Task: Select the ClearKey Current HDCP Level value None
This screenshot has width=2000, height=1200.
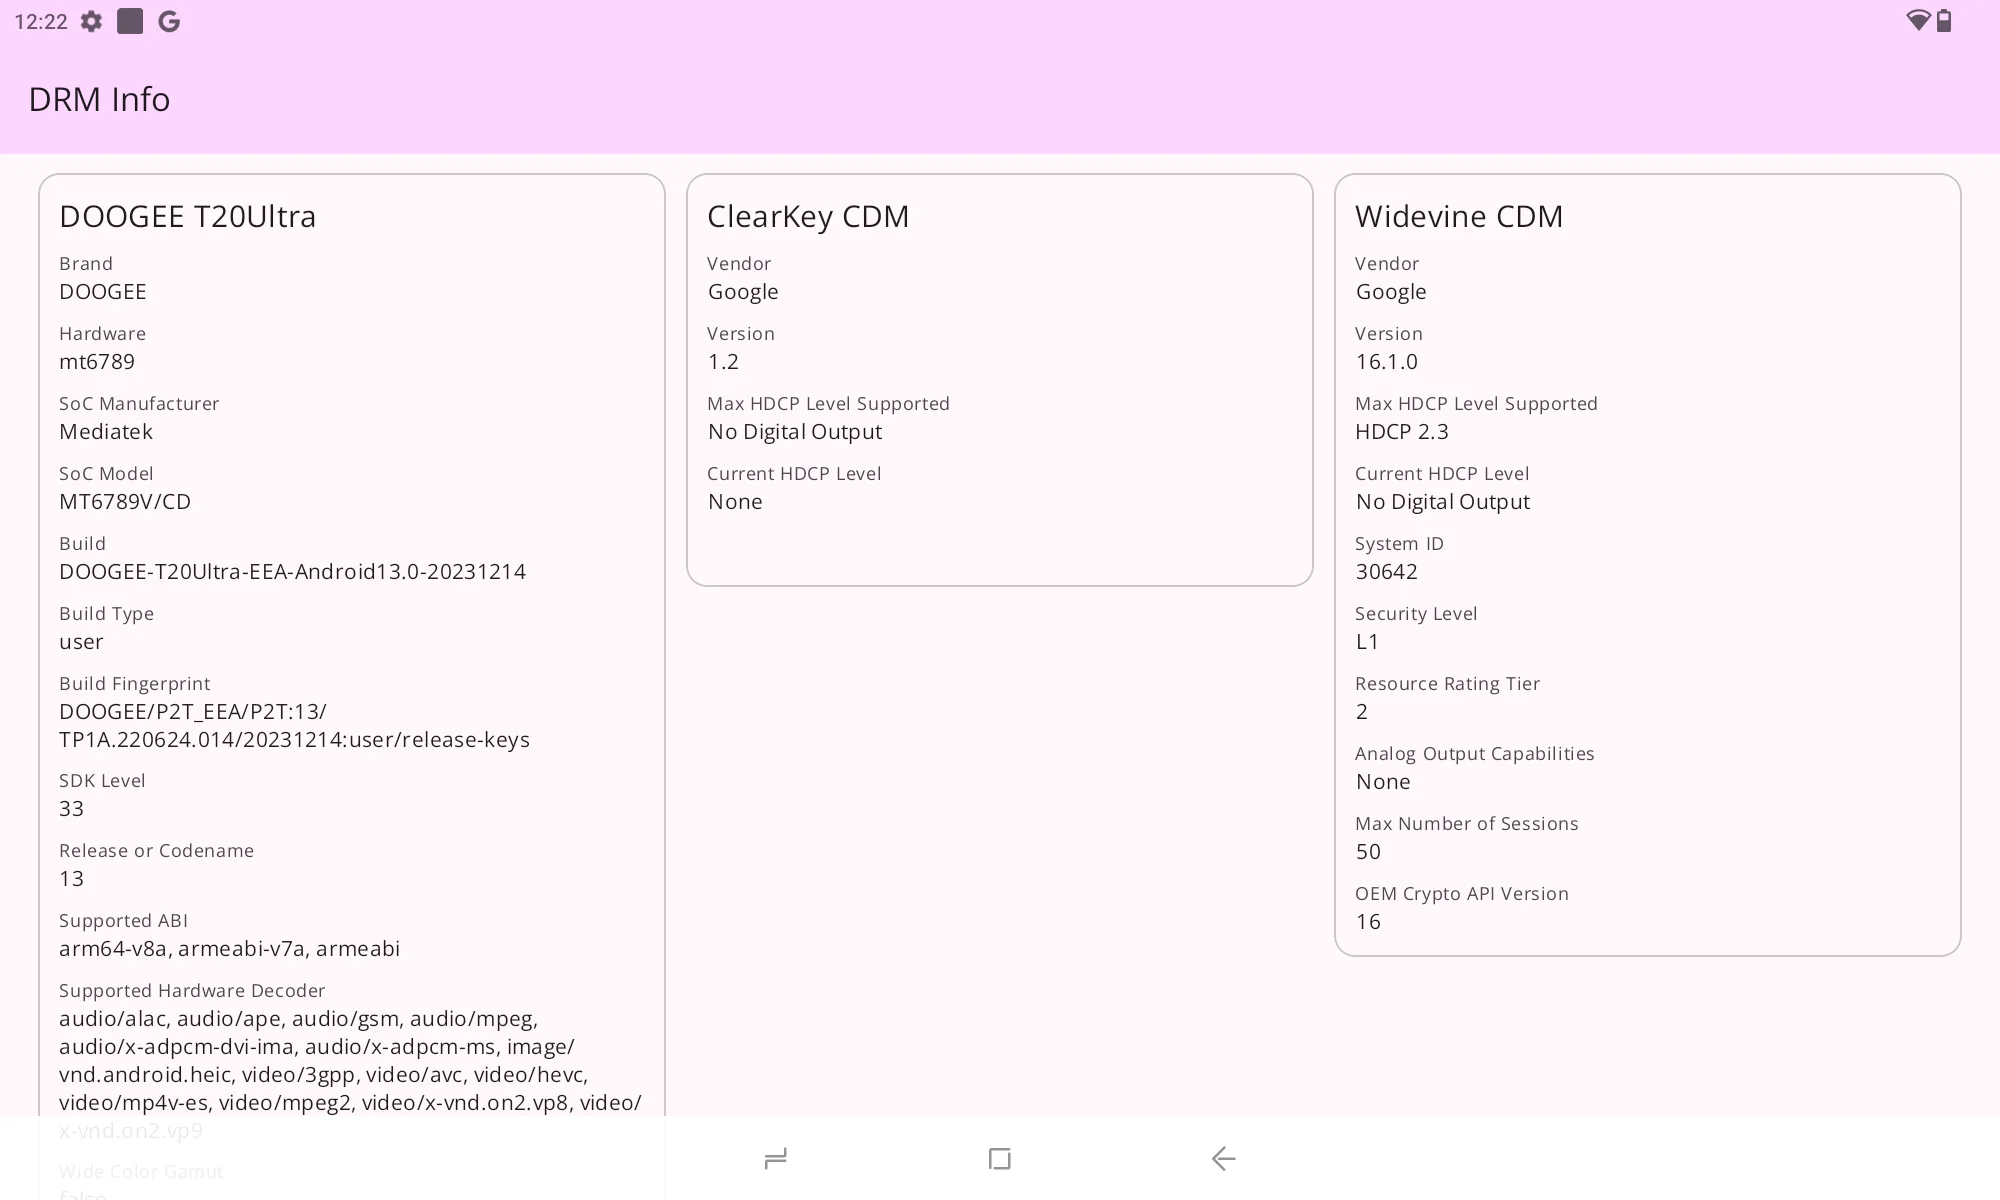Action: click(x=735, y=502)
